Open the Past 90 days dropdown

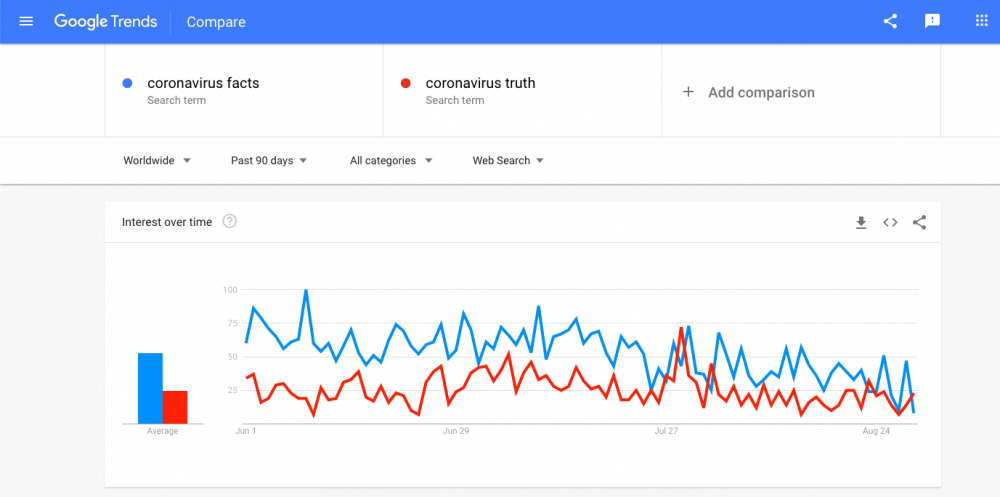pyautogui.click(x=269, y=161)
